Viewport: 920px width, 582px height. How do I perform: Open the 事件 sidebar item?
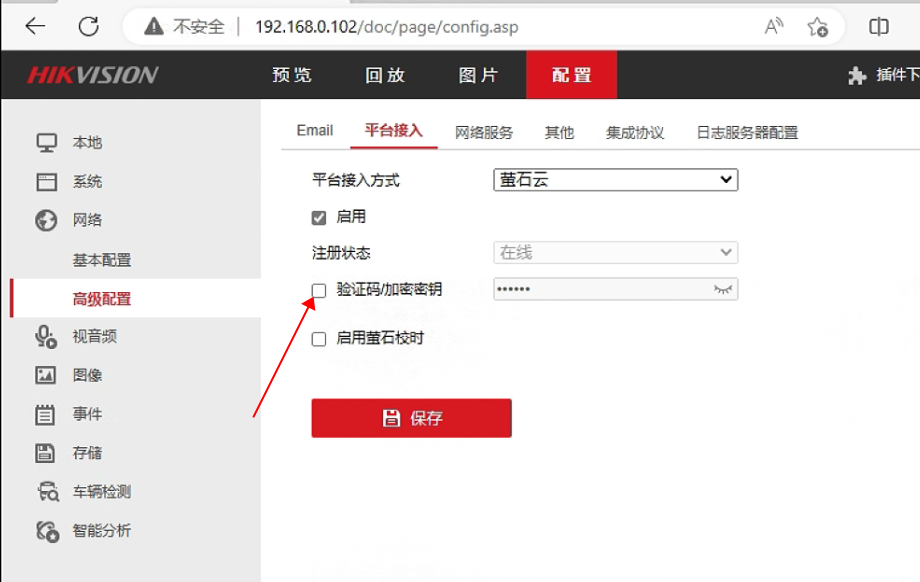(87, 414)
